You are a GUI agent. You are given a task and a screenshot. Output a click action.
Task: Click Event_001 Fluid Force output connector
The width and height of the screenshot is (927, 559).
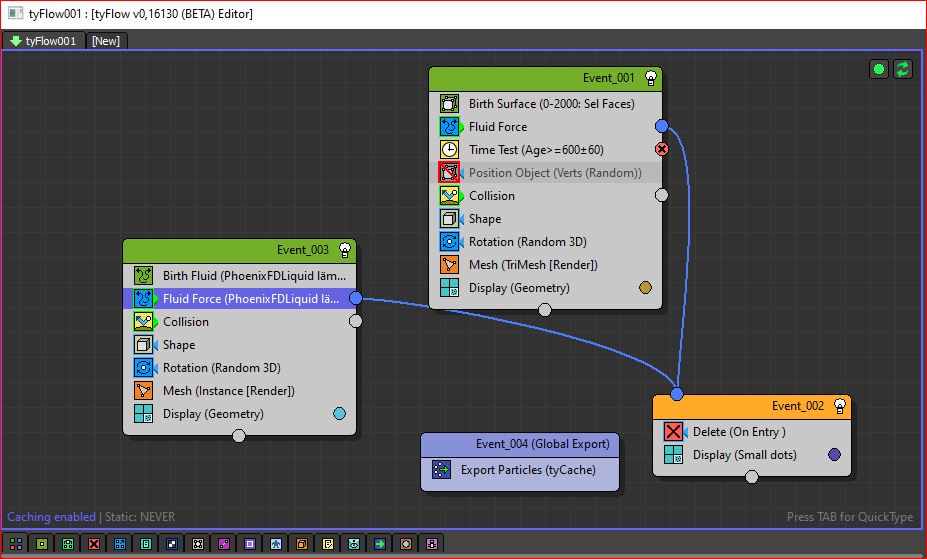pyautogui.click(x=662, y=126)
